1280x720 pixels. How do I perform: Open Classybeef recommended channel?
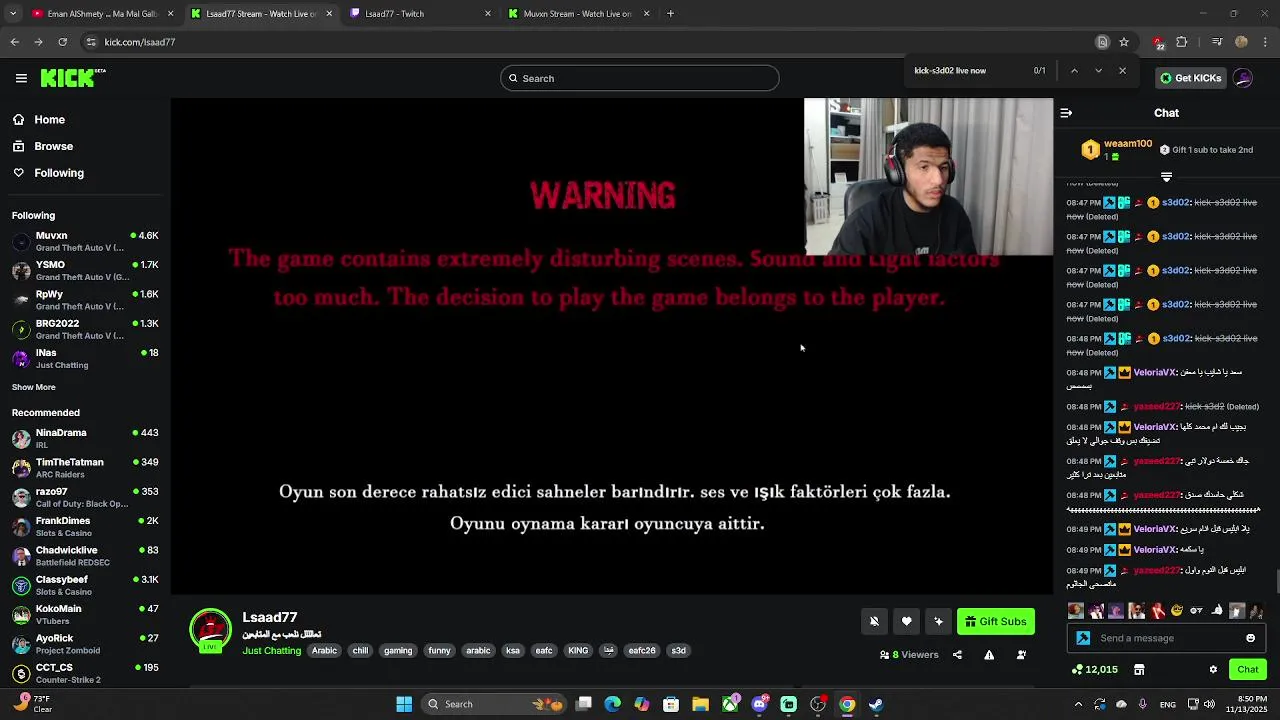point(85,585)
